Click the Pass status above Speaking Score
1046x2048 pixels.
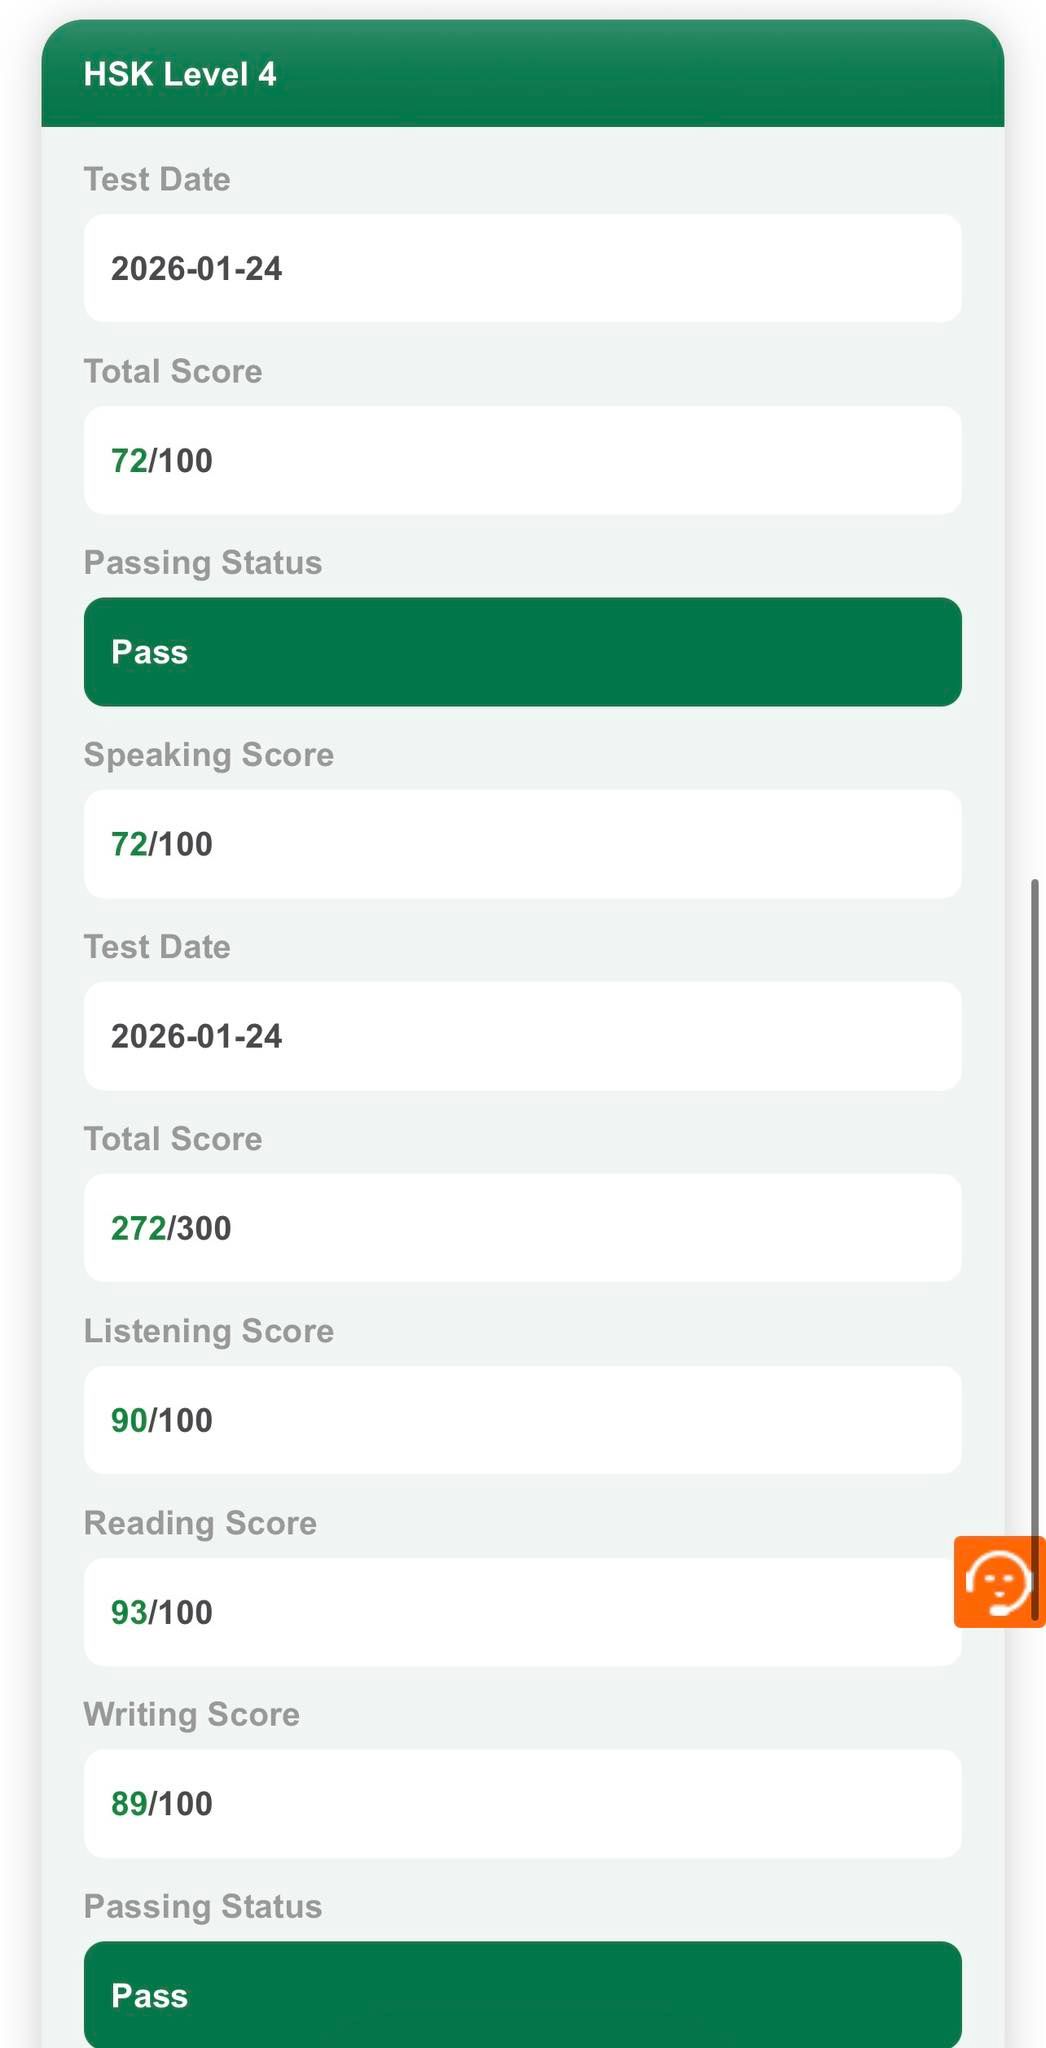tap(522, 652)
